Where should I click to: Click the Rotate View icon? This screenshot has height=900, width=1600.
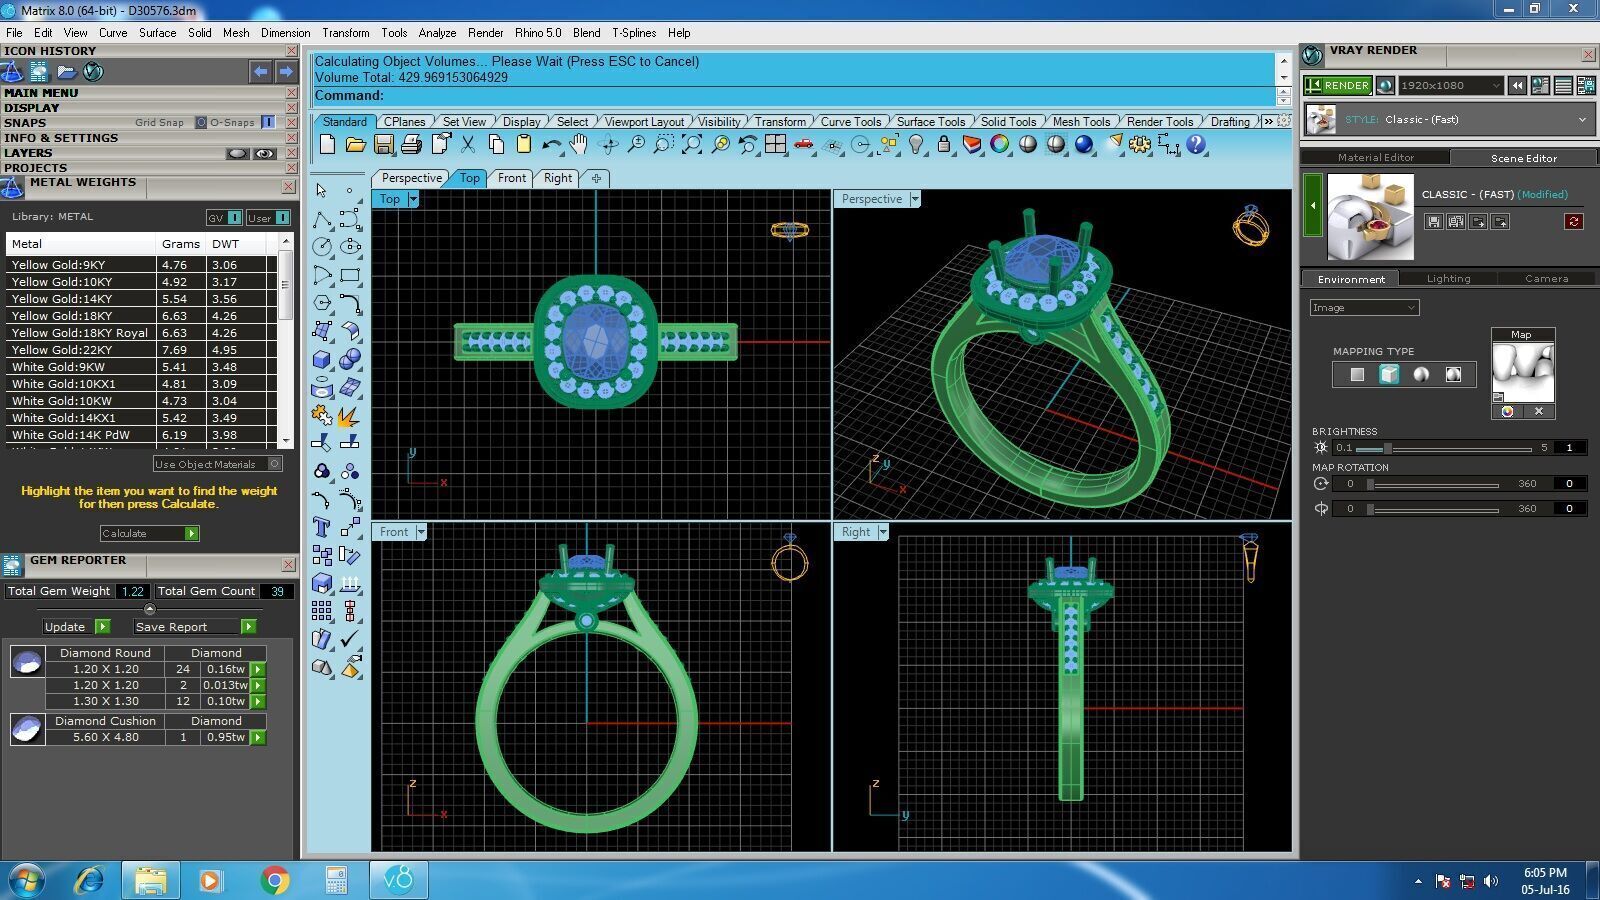coord(607,145)
